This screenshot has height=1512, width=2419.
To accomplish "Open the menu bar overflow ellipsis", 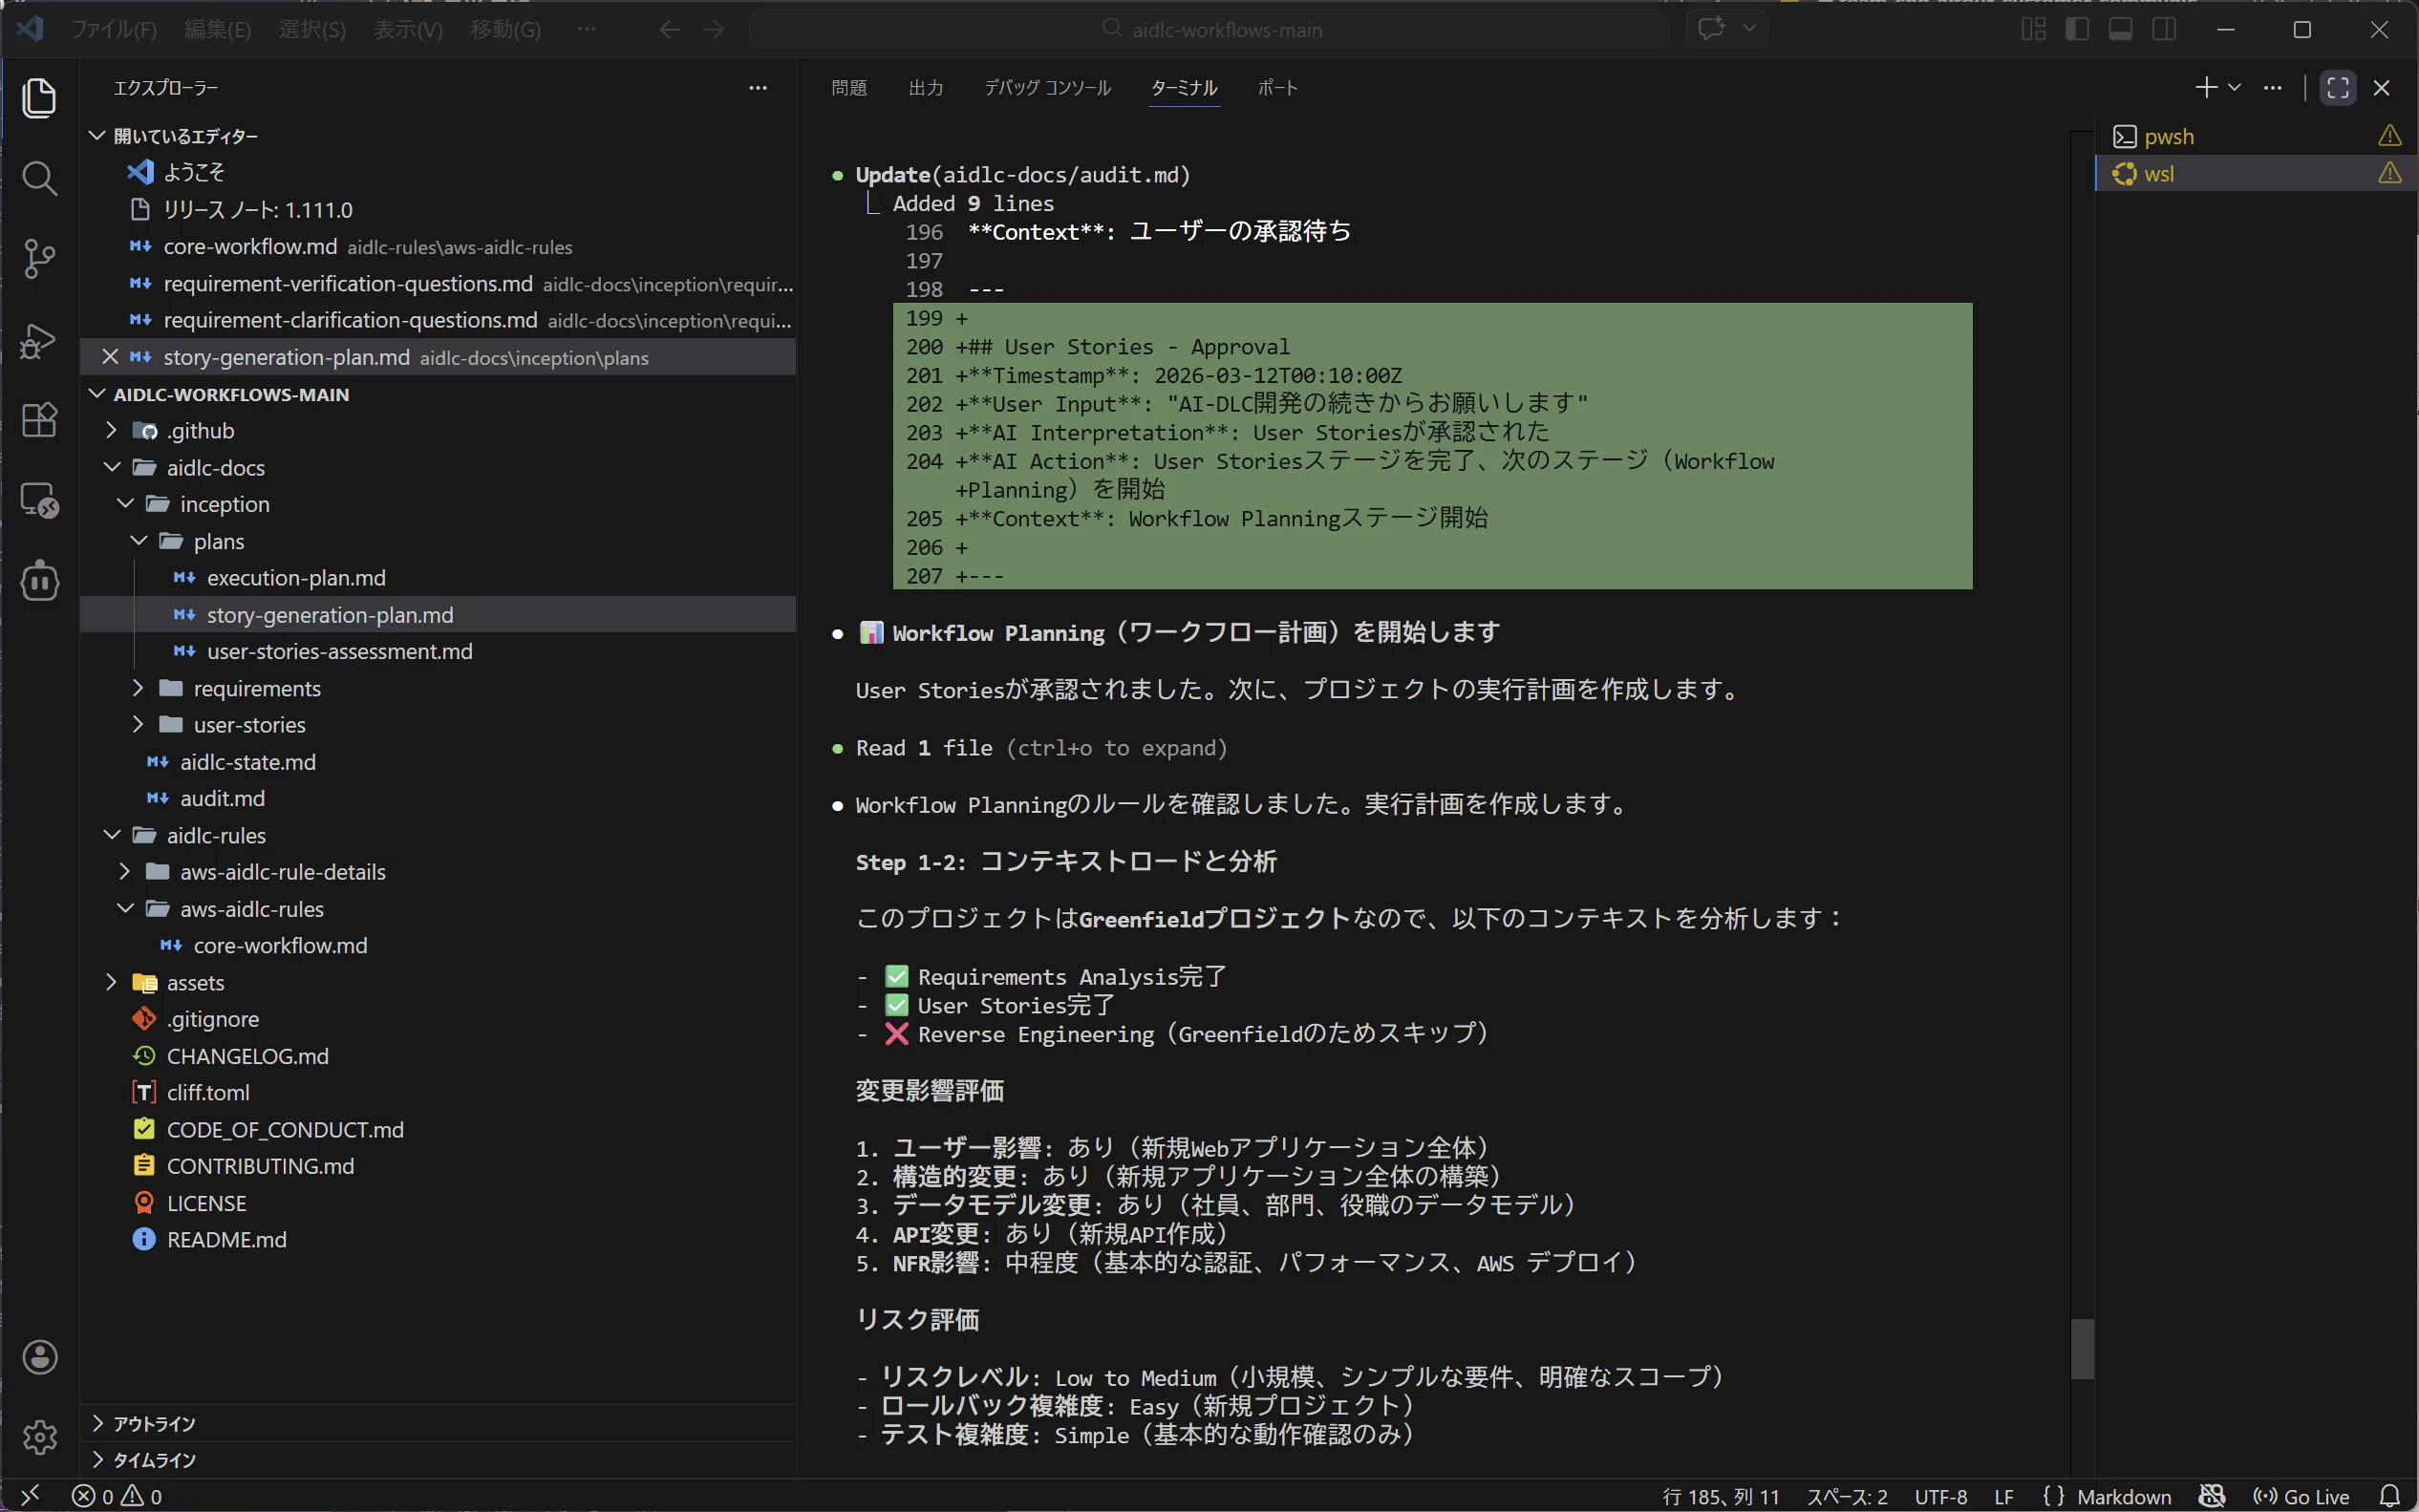I will tap(587, 29).
